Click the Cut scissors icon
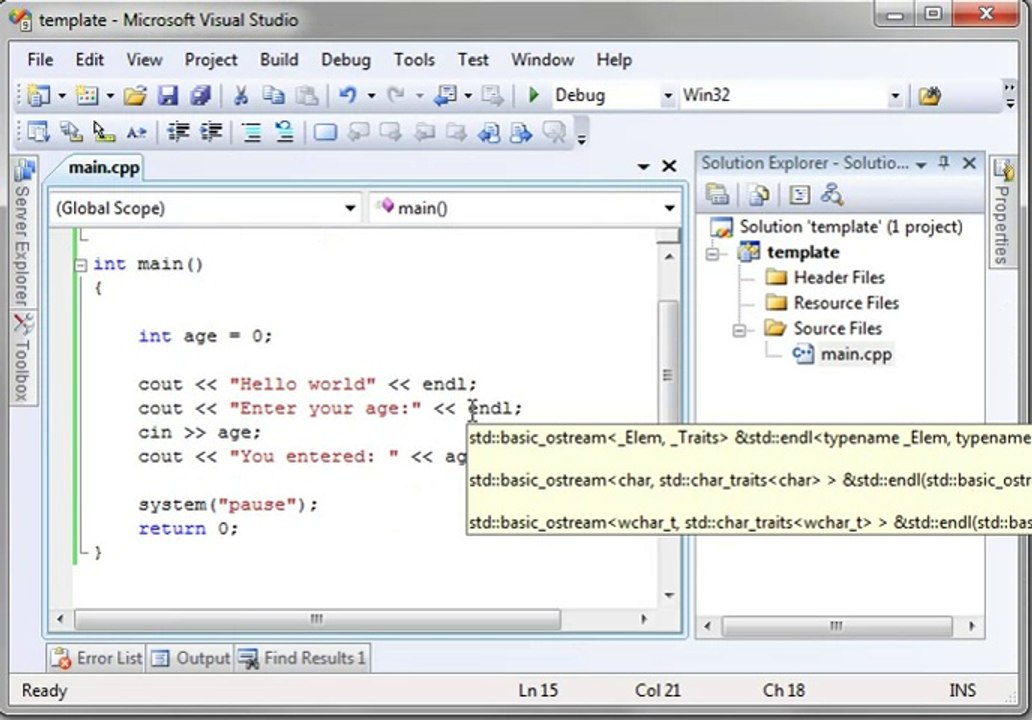 click(241, 96)
